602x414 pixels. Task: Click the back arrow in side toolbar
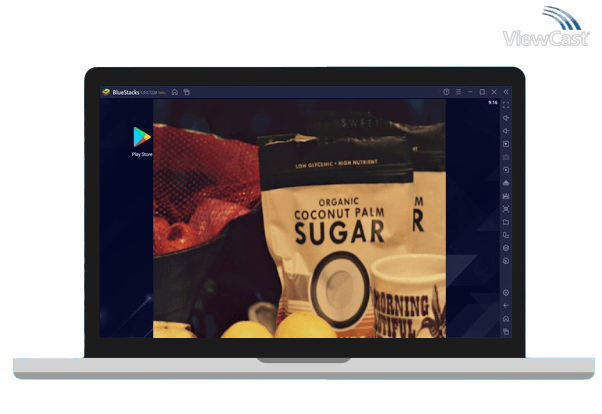coord(506,306)
